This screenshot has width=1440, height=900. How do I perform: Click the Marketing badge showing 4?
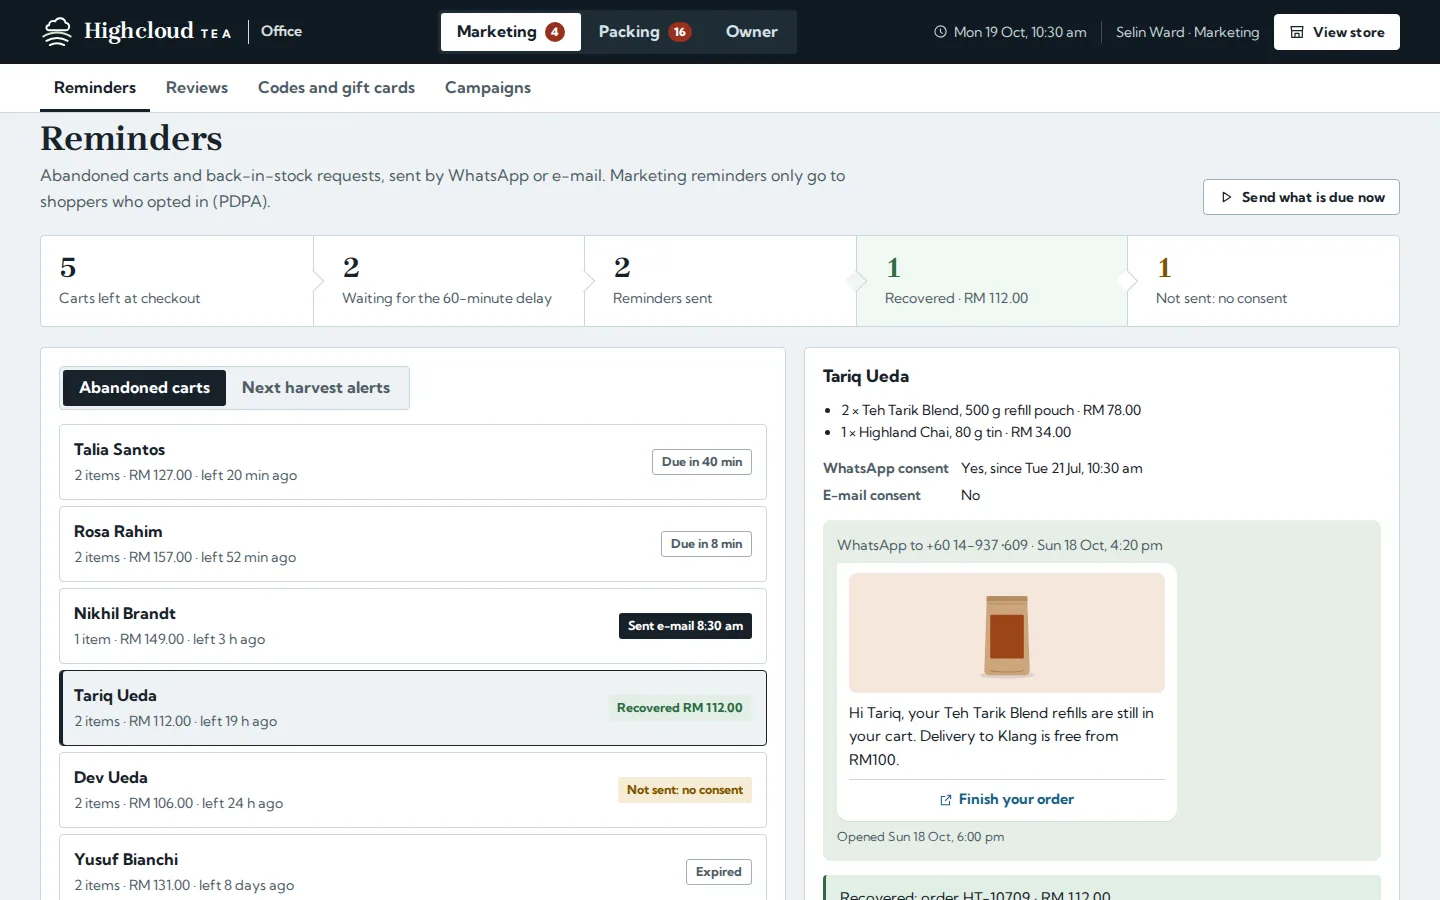click(555, 32)
